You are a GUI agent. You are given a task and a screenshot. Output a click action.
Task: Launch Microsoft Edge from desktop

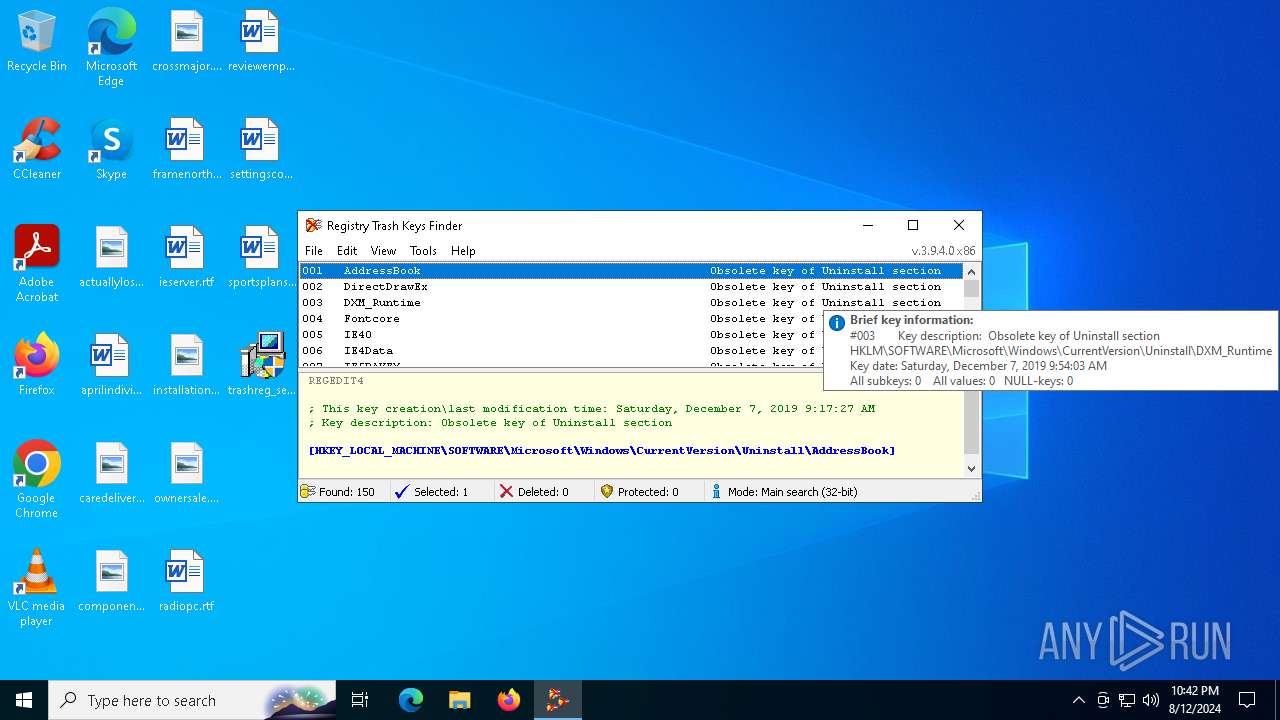pos(111,48)
